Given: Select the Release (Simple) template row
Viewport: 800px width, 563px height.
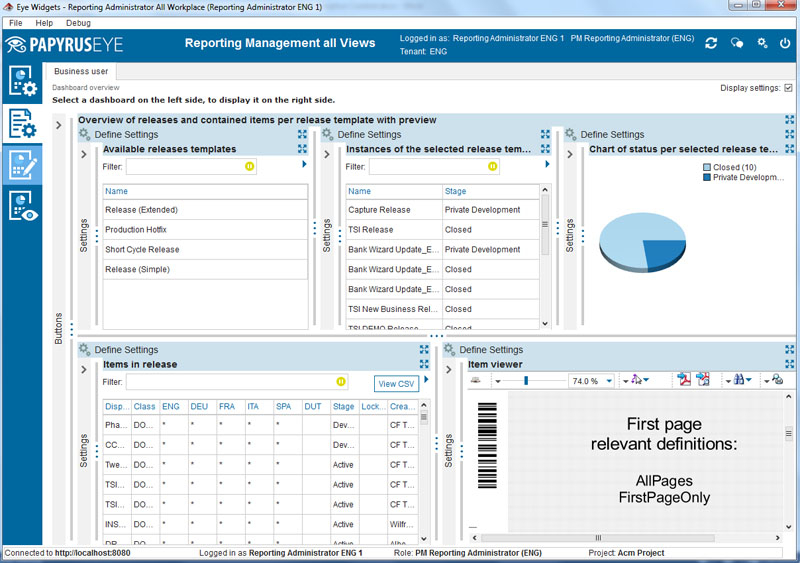Looking at the screenshot, I should 205,270.
